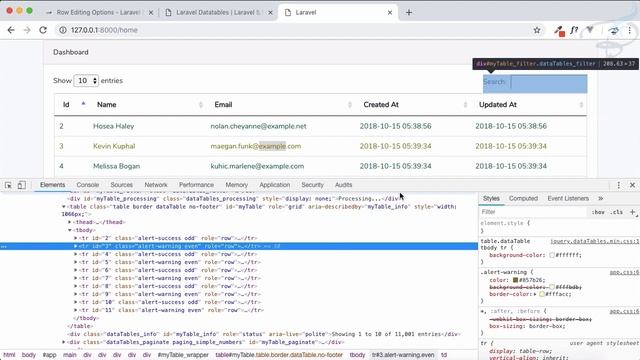This screenshot has height=360, width=640.
Task: Toggle device toolbar icon in DevTools
Action: pos(21,185)
